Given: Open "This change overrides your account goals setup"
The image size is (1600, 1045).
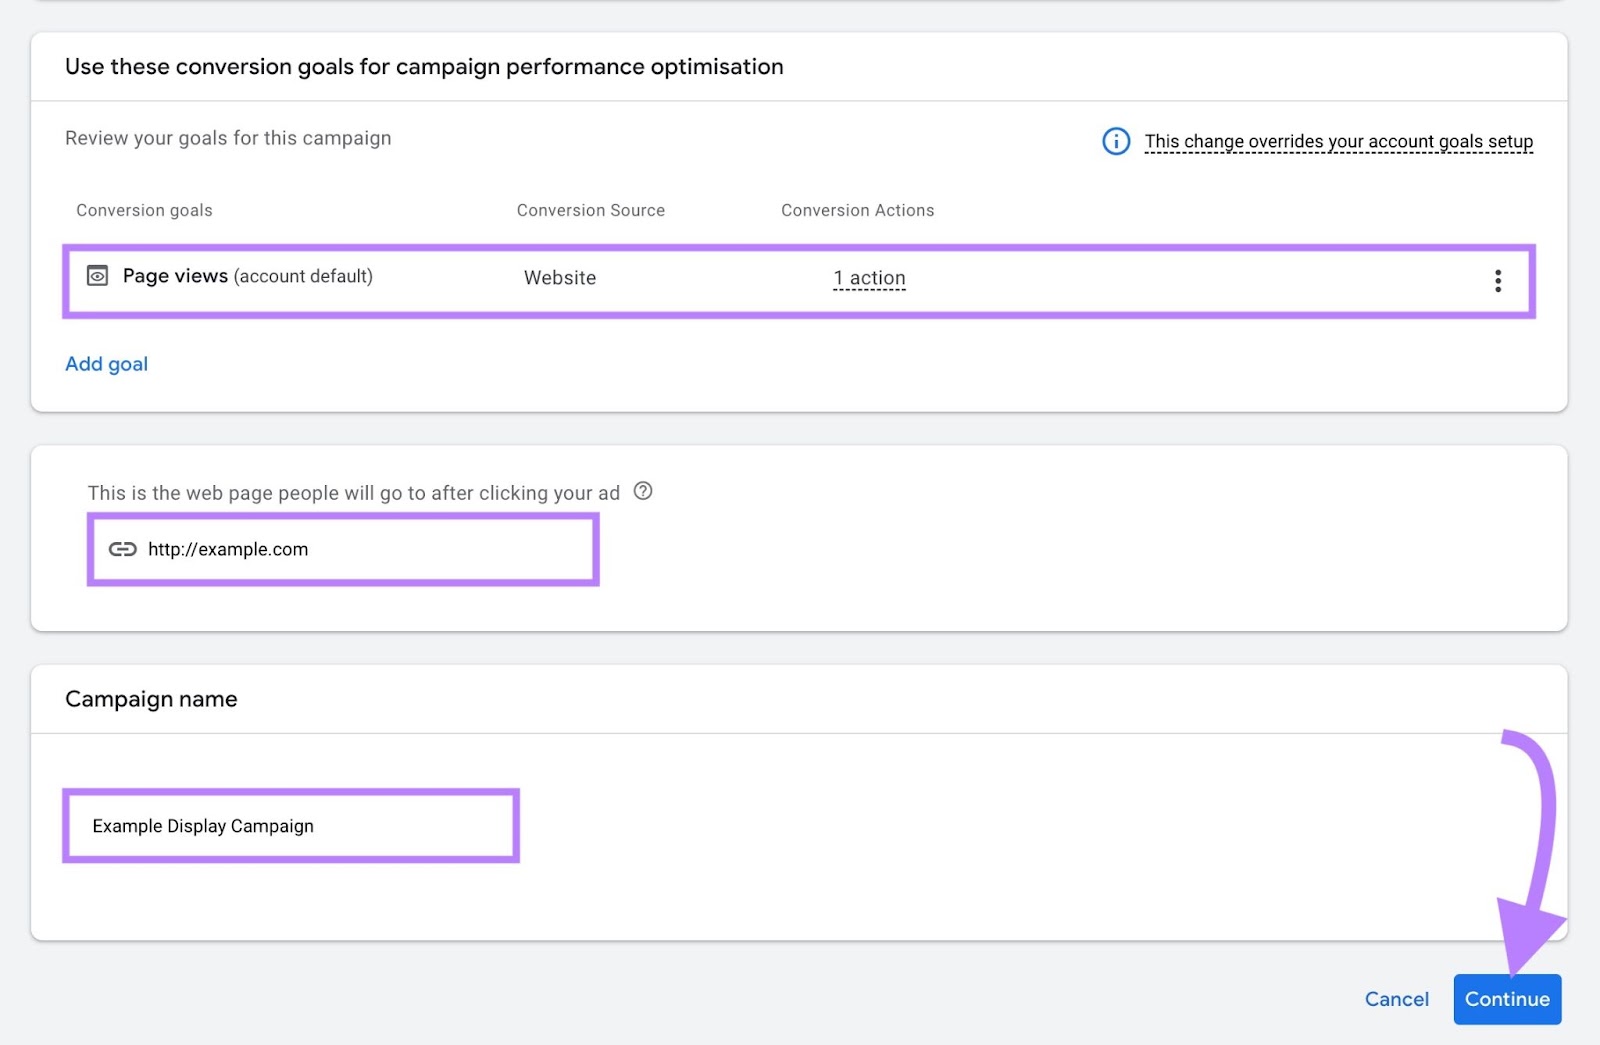Looking at the screenshot, I should 1338,141.
